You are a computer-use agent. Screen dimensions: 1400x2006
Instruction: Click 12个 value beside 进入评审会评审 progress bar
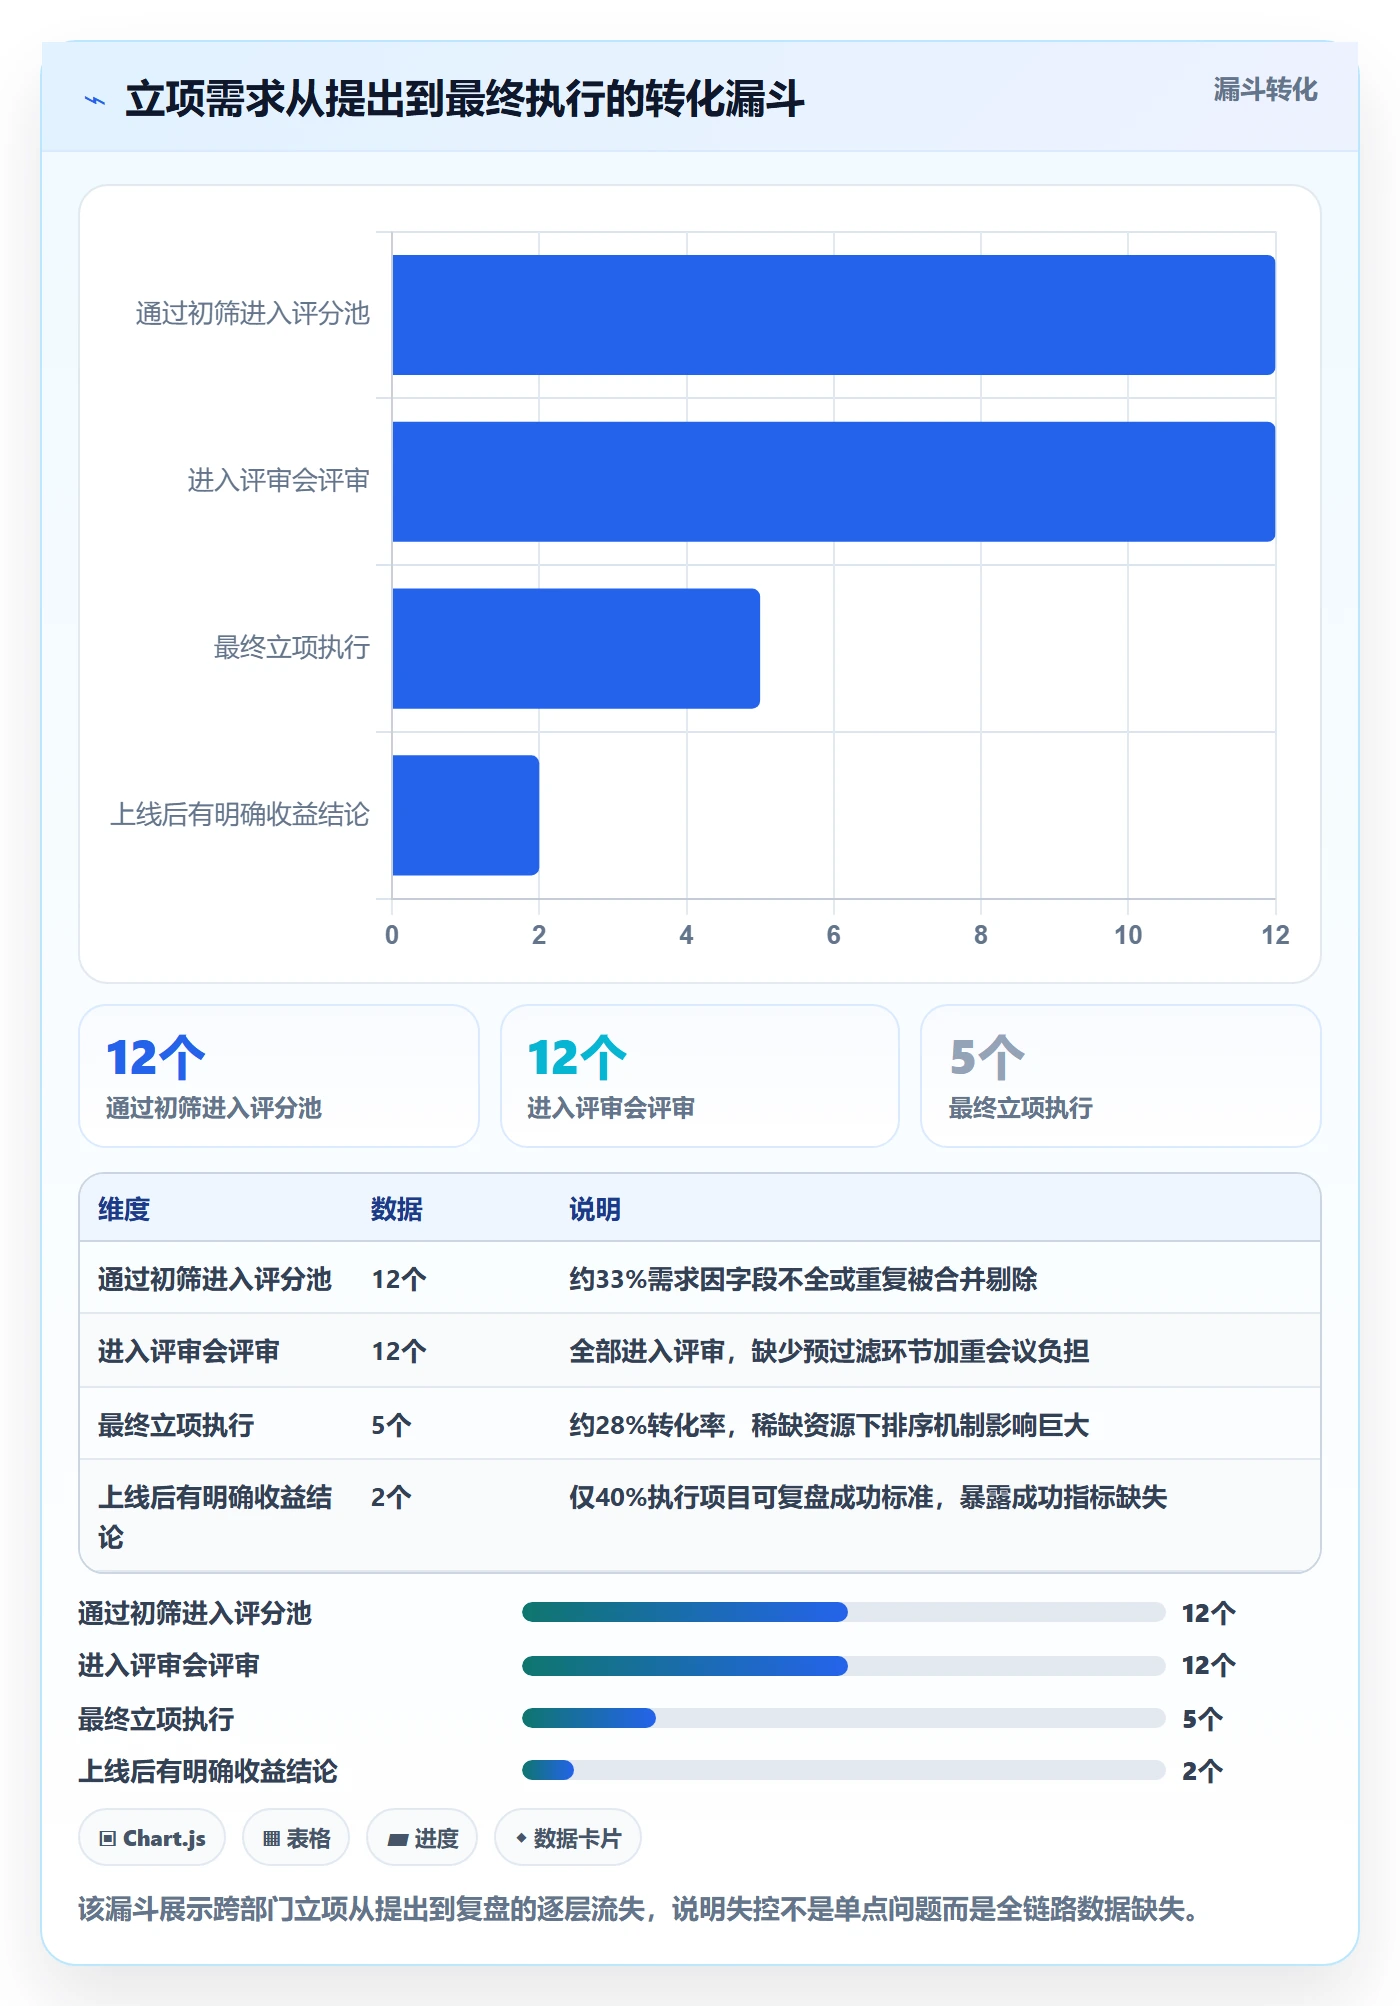tap(1209, 1665)
